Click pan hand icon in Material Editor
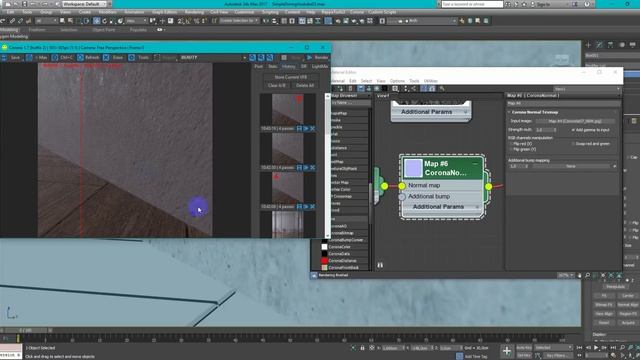Screen dimensions: 640x360 [580, 276]
